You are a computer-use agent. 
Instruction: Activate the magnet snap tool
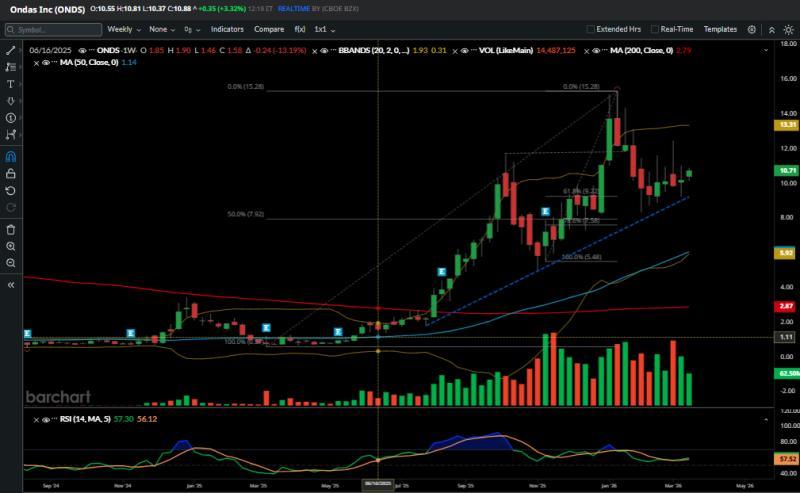11,156
